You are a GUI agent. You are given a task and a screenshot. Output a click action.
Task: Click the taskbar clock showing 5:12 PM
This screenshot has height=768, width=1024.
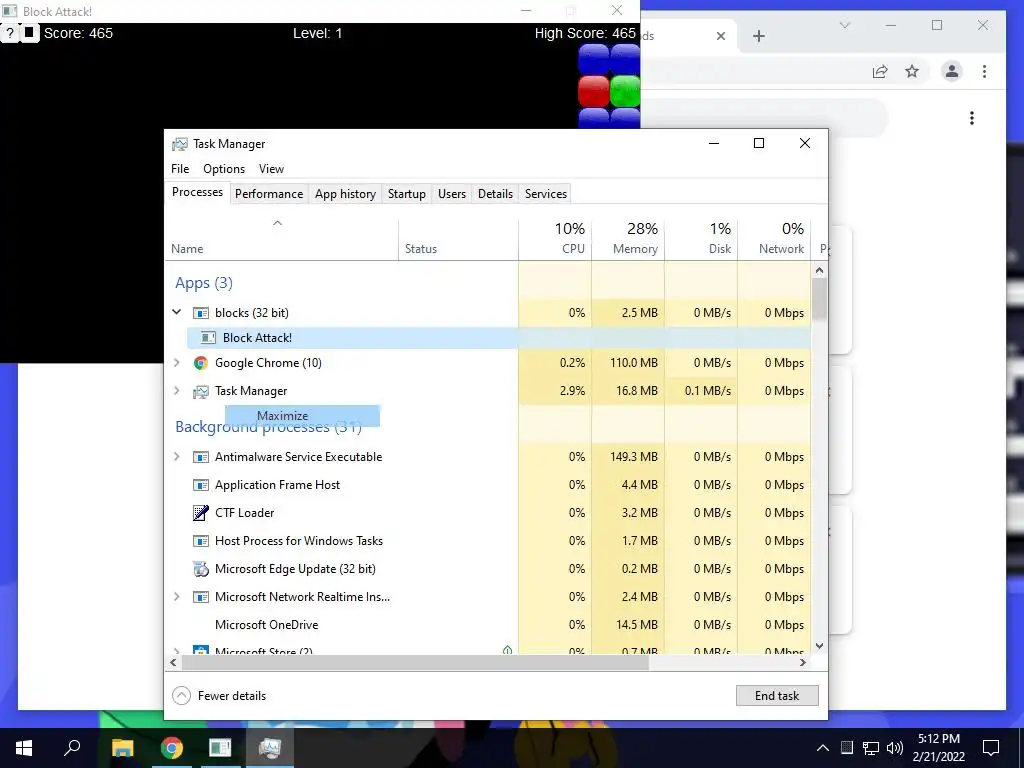click(938, 748)
